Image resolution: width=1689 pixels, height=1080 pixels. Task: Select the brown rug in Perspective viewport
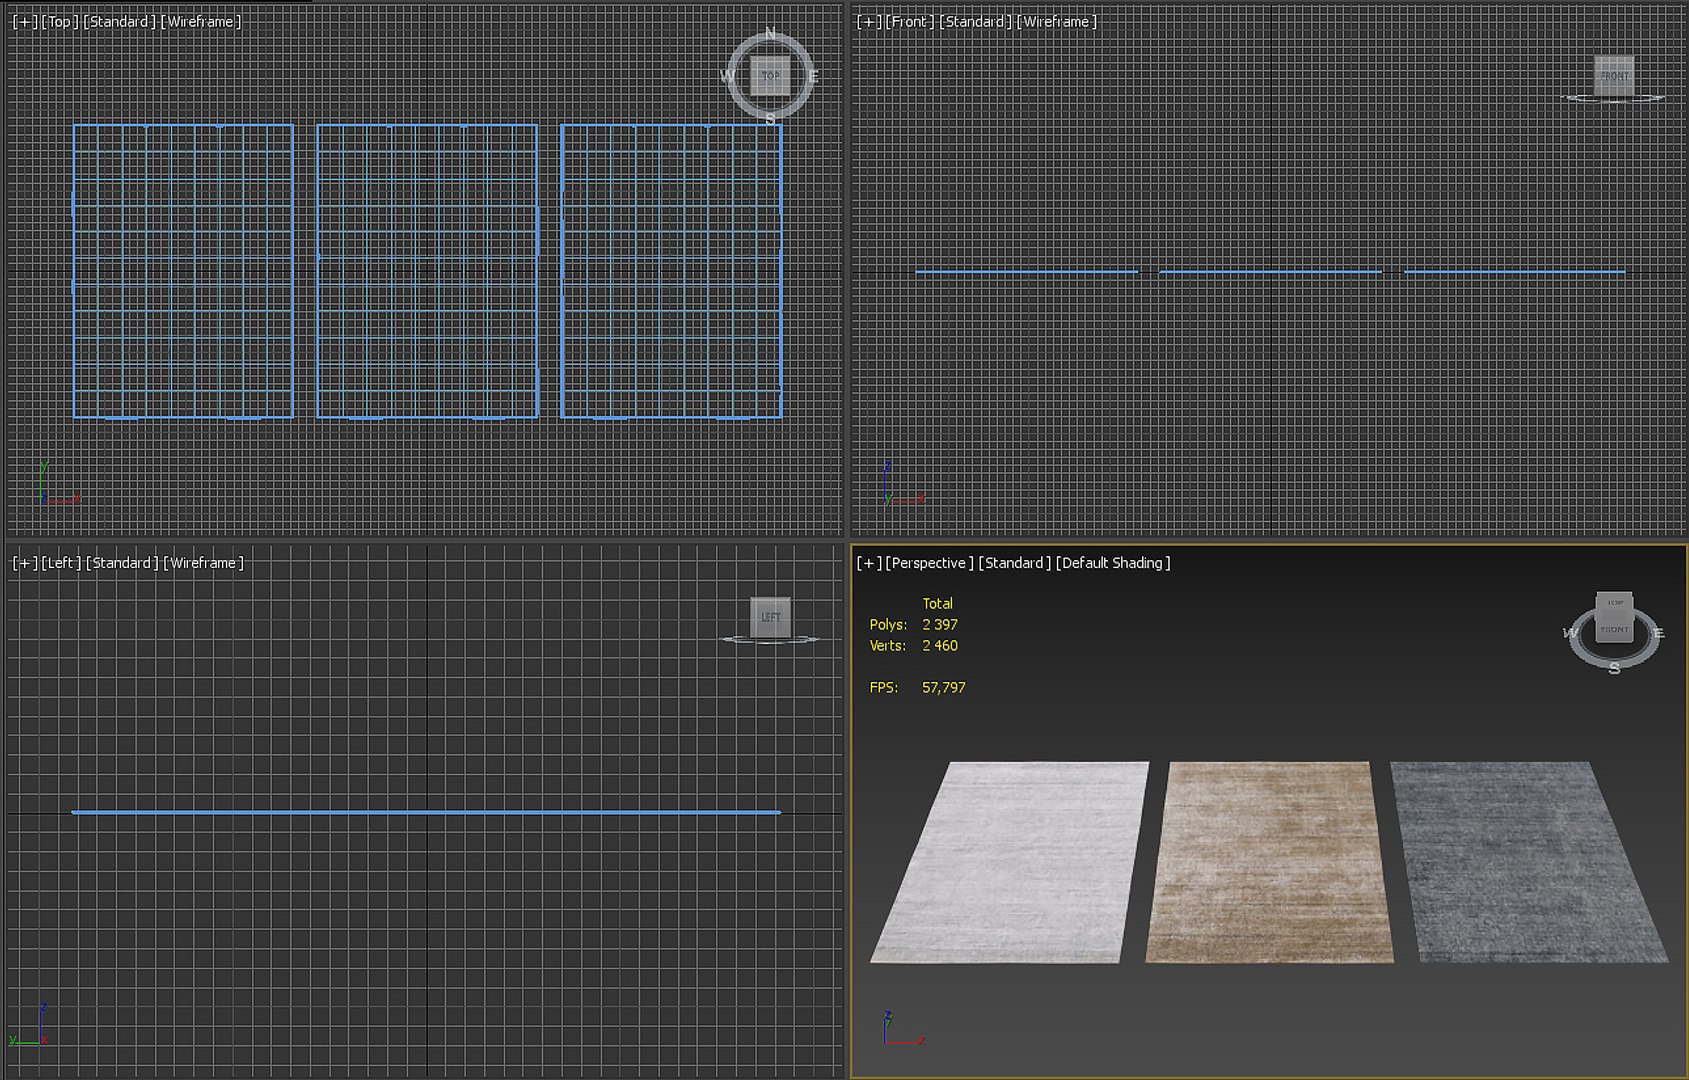coord(1269,862)
